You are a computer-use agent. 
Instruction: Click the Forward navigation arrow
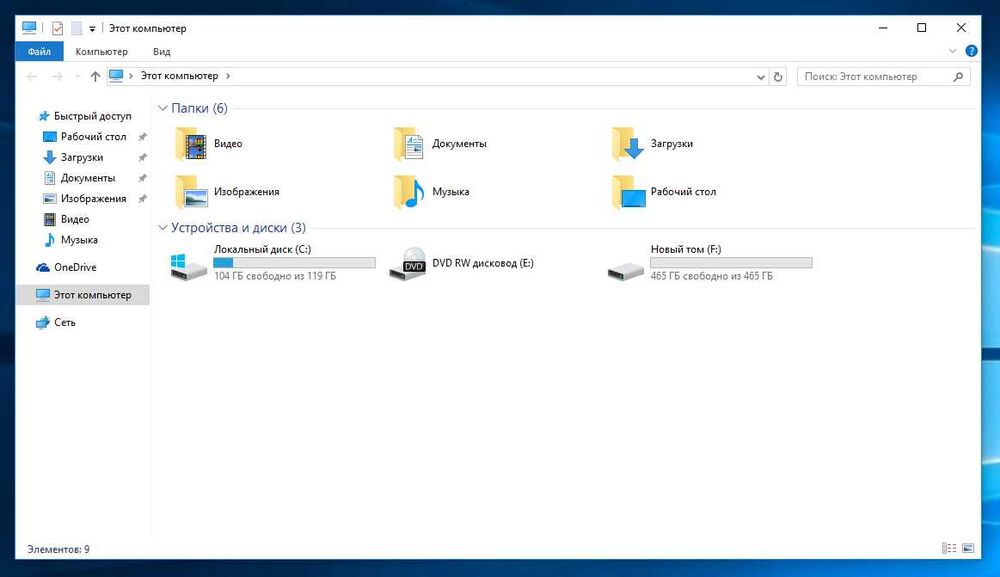click(x=57, y=77)
